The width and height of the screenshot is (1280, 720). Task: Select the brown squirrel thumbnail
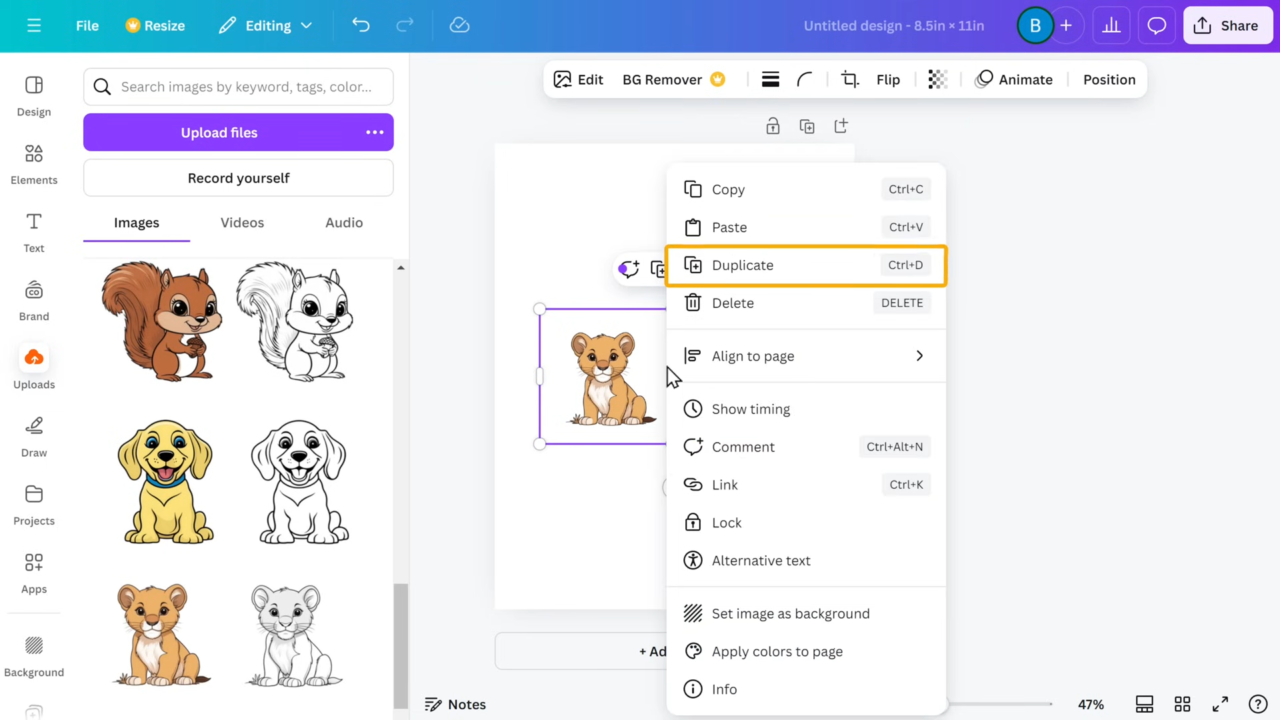(x=161, y=322)
